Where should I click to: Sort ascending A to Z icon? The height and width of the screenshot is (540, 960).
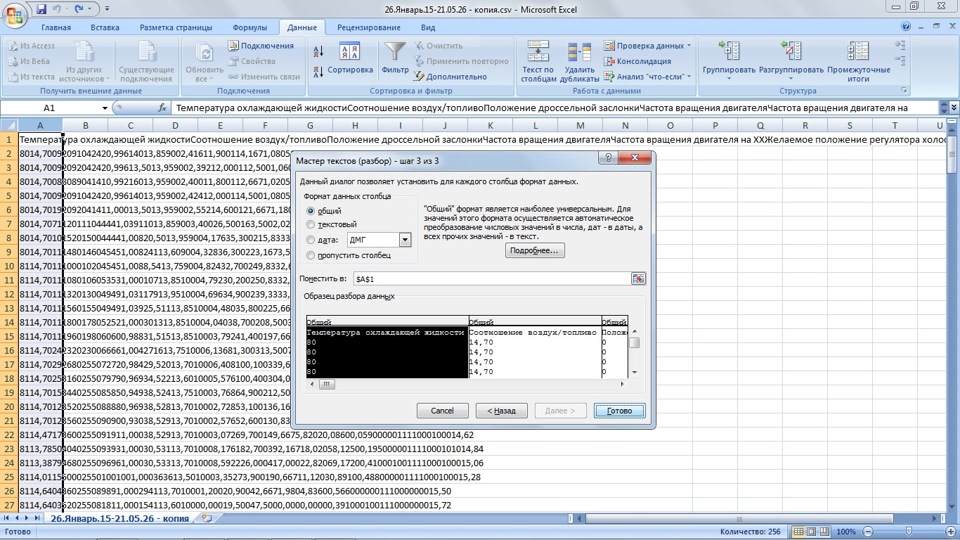(318, 51)
